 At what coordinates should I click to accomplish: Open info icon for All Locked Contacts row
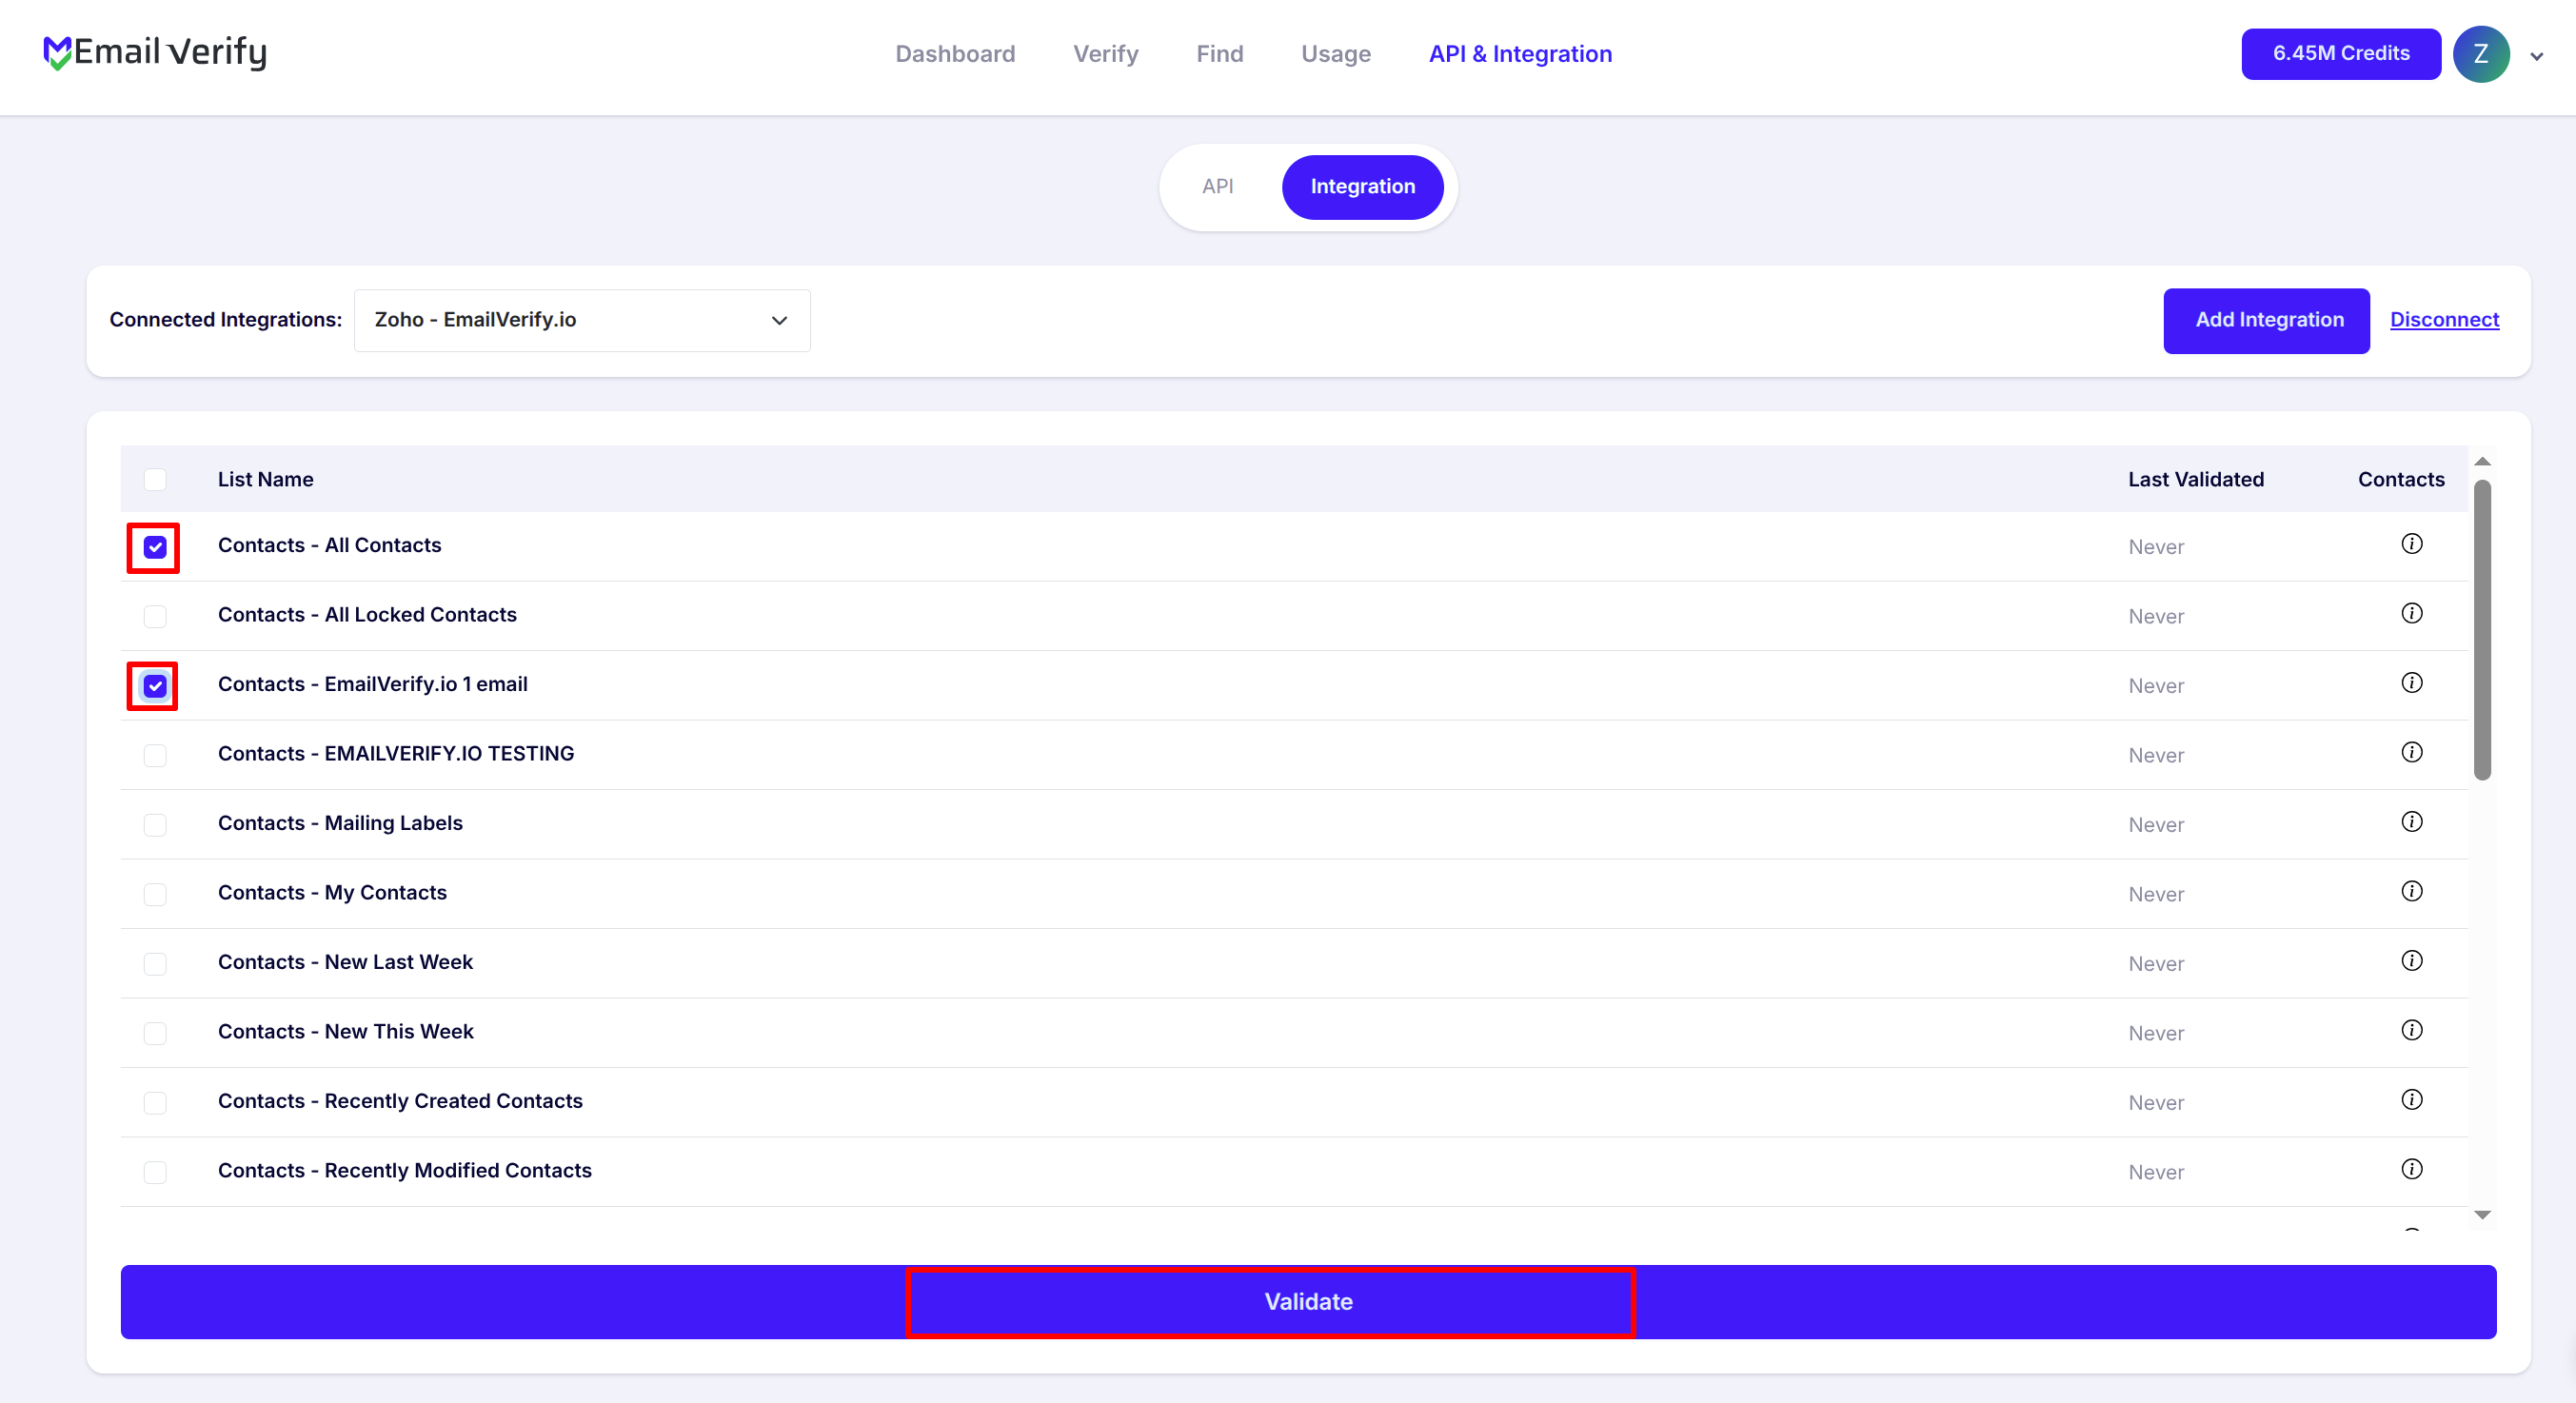coord(2412,613)
